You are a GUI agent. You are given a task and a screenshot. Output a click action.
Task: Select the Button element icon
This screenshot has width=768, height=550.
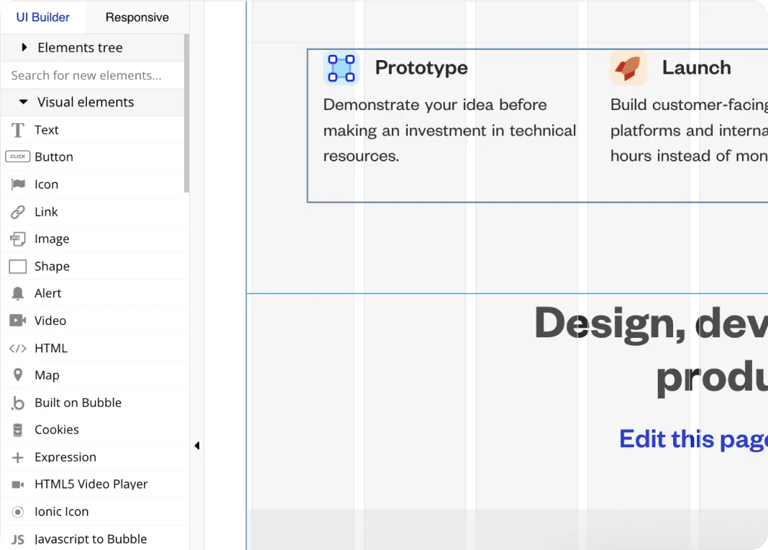click(18, 157)
